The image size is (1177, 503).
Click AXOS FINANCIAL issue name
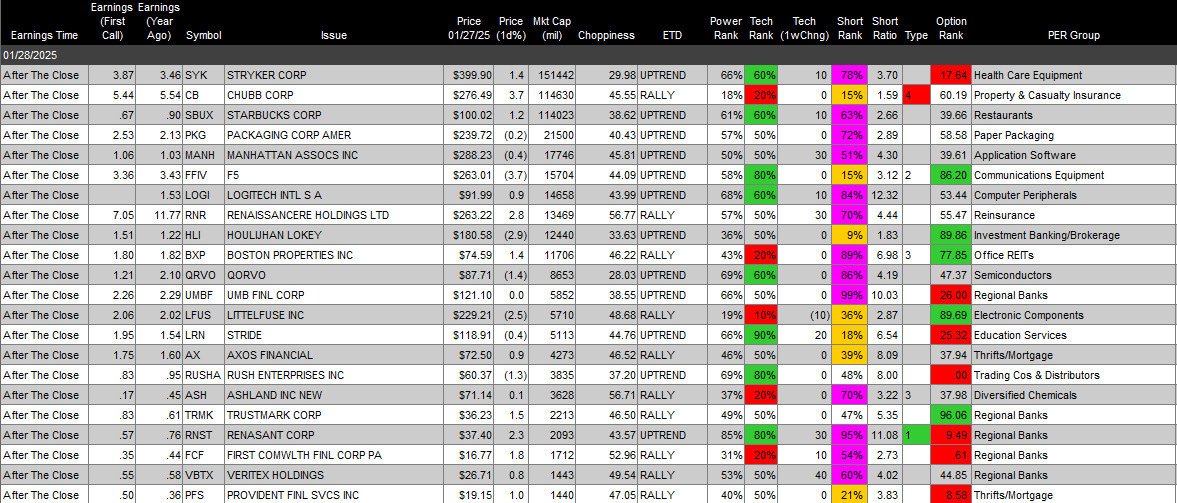(x=269, y=355)
